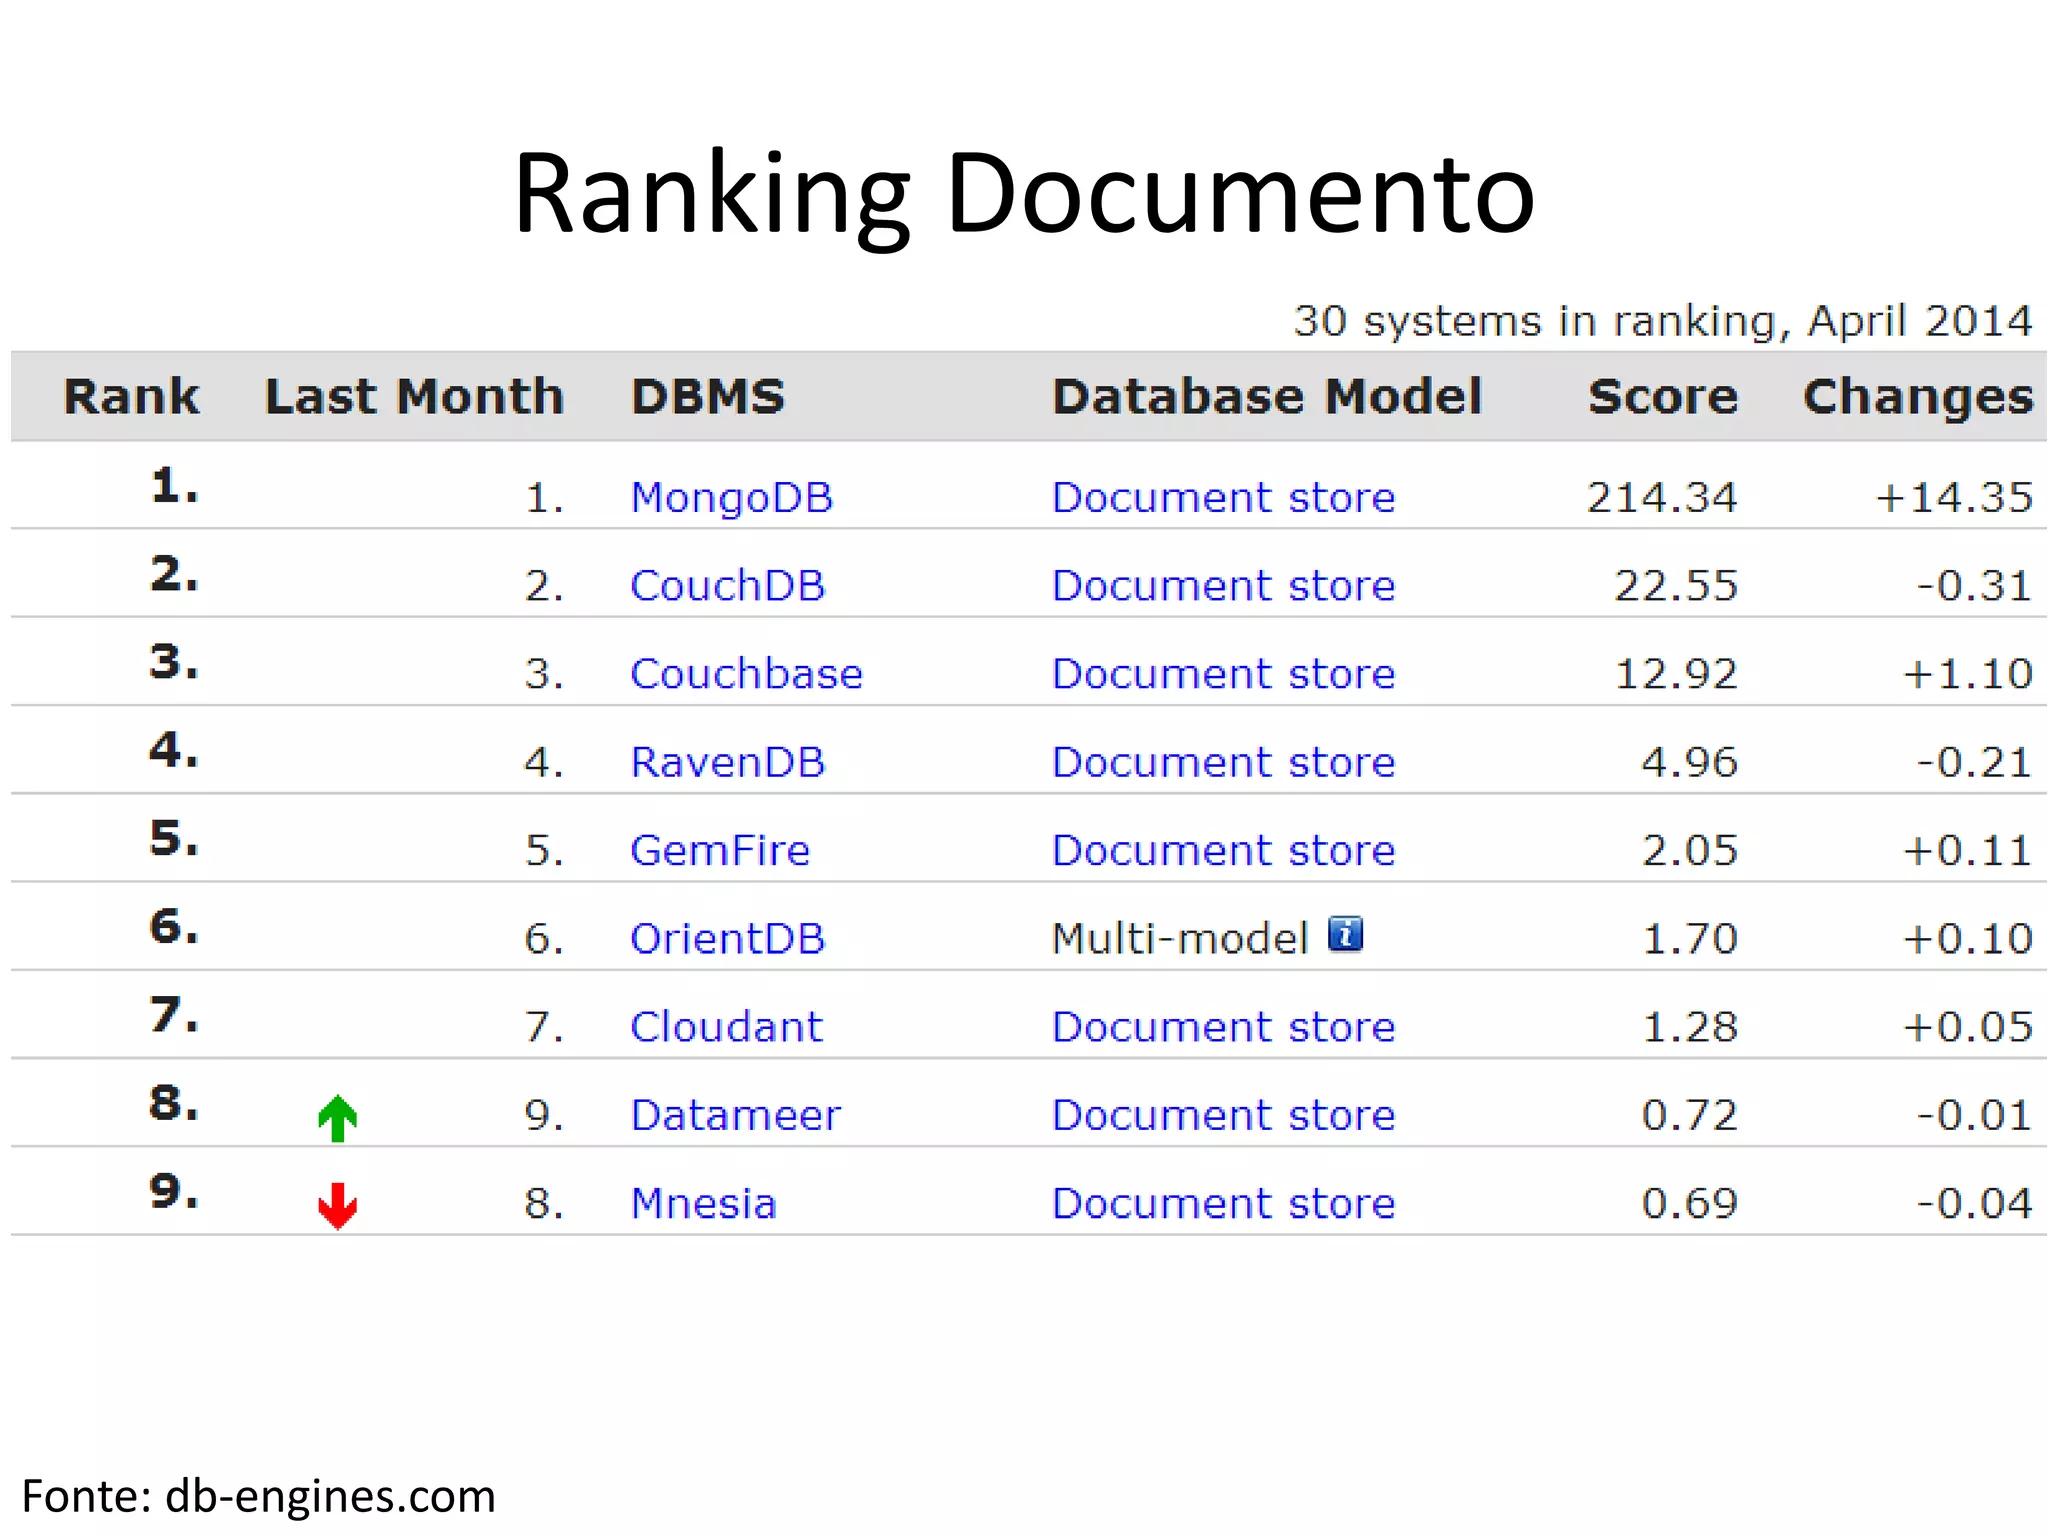Viewport: 2048px width, 1536px height.
Task: Click Document store in the Mnesia row
Action: (x=1223, y=1203)
